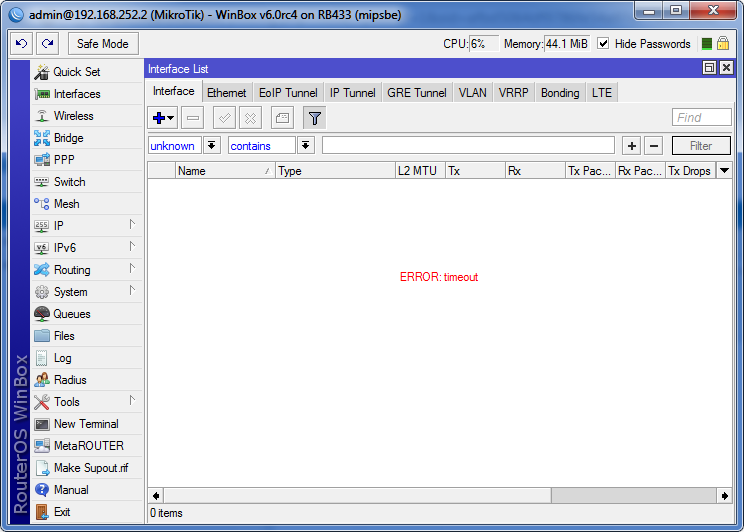Open Files in the sidebar

tap(87, 336)
